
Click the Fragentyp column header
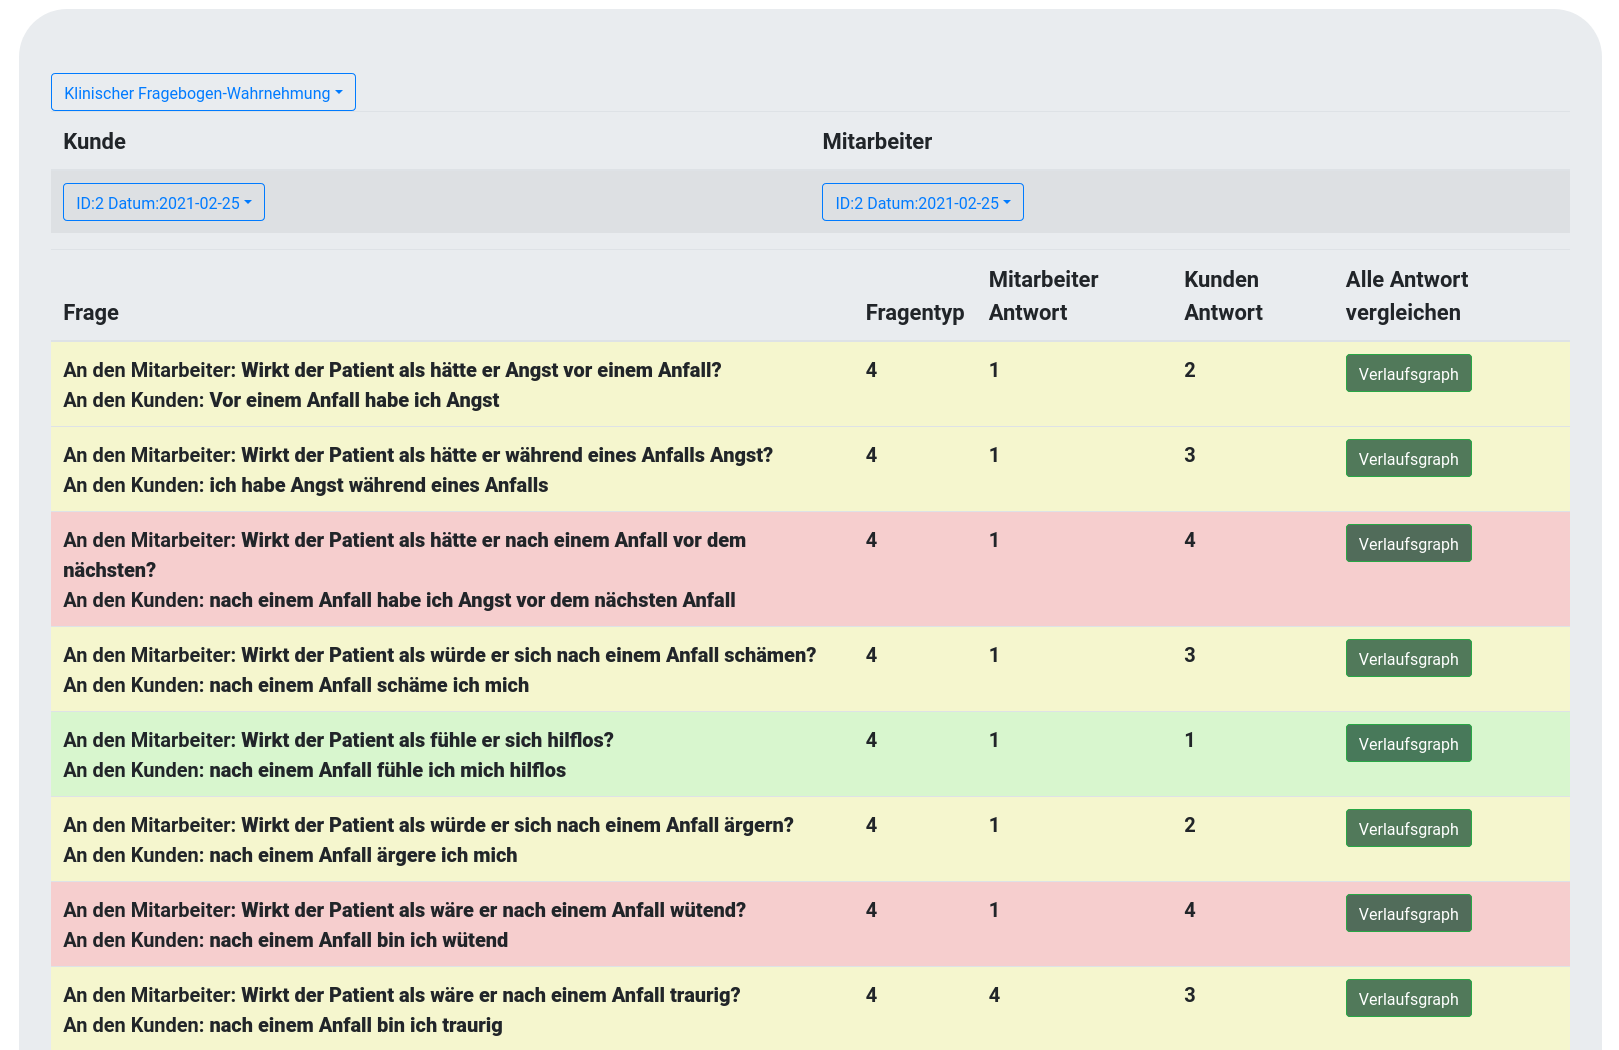click(x=914, y=313)
